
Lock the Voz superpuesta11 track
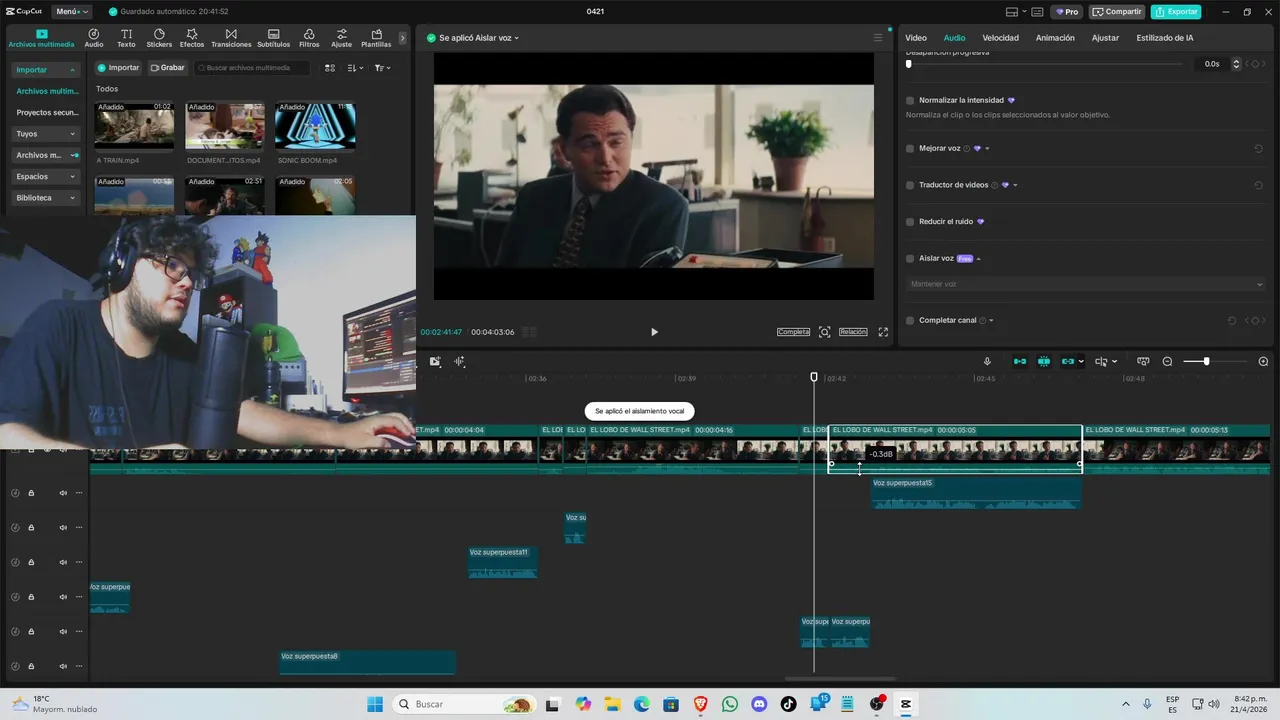coord(31,562)
